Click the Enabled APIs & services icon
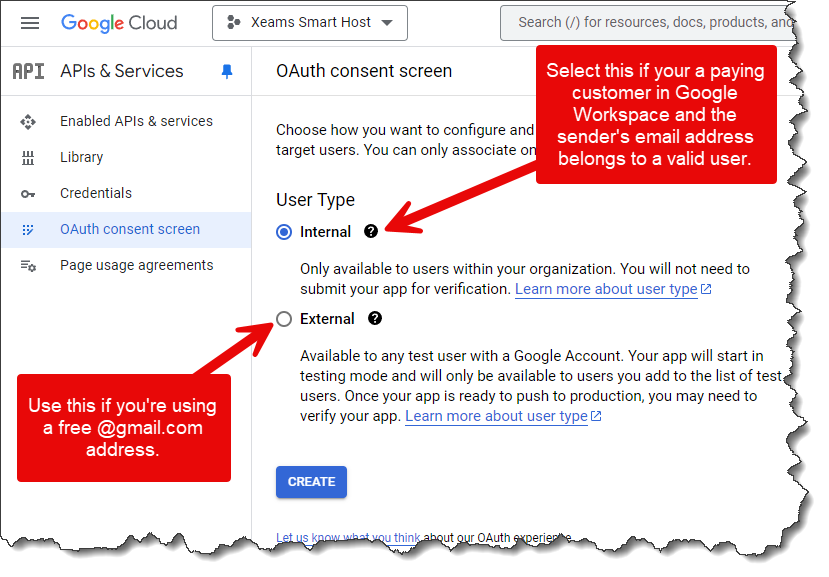The width and height of the screenshot is (829, 577). [x=28, y=122]
